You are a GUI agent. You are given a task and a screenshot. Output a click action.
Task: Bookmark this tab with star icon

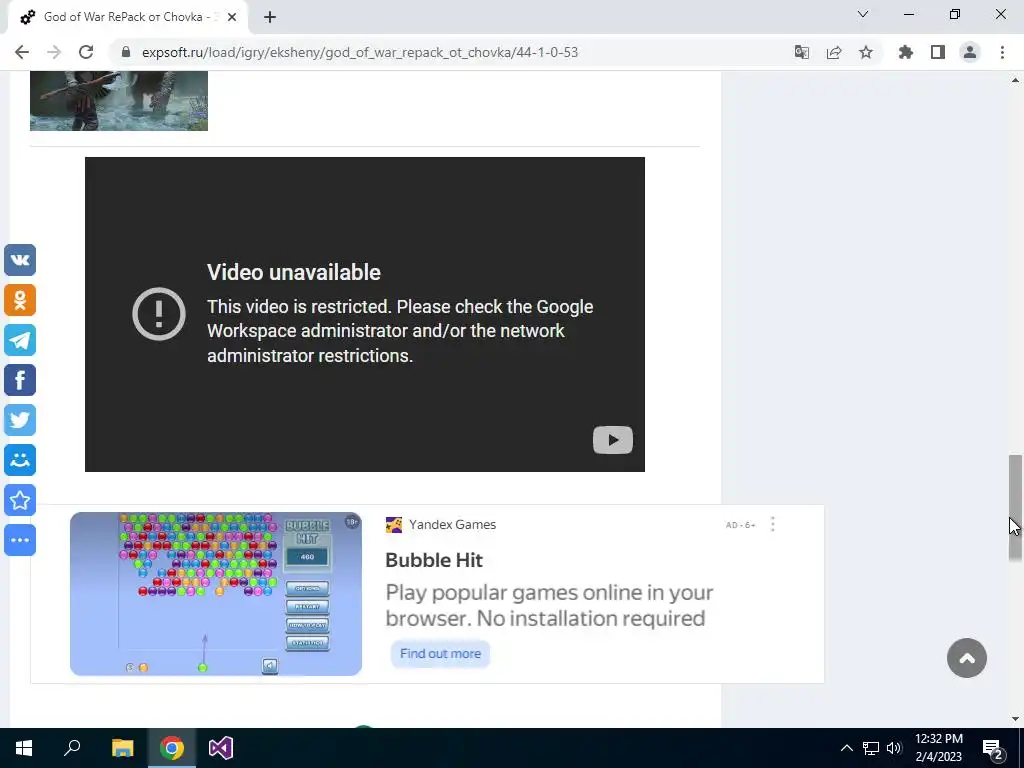click(866, 52)
